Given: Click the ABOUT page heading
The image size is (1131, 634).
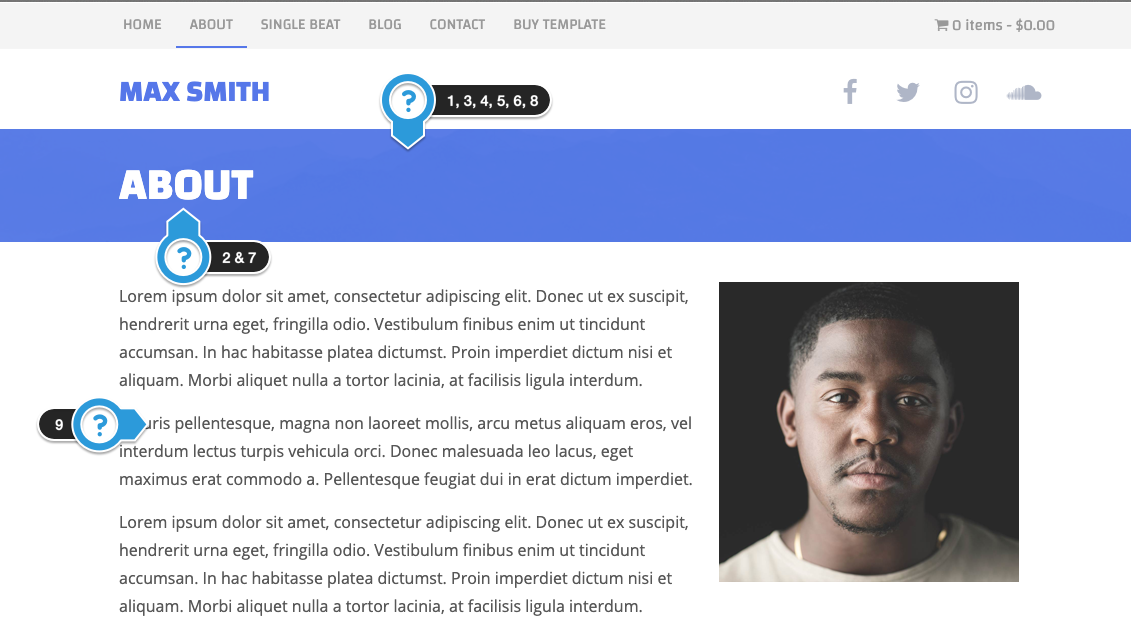Looking at the screenshot, I should click(x=186, y=185).
